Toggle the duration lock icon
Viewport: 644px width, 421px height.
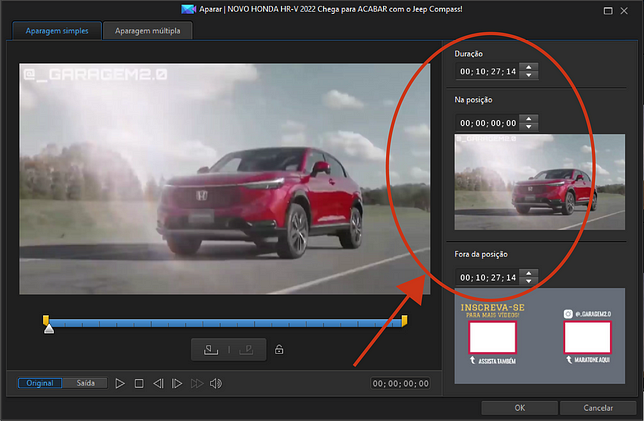(279, 350)
